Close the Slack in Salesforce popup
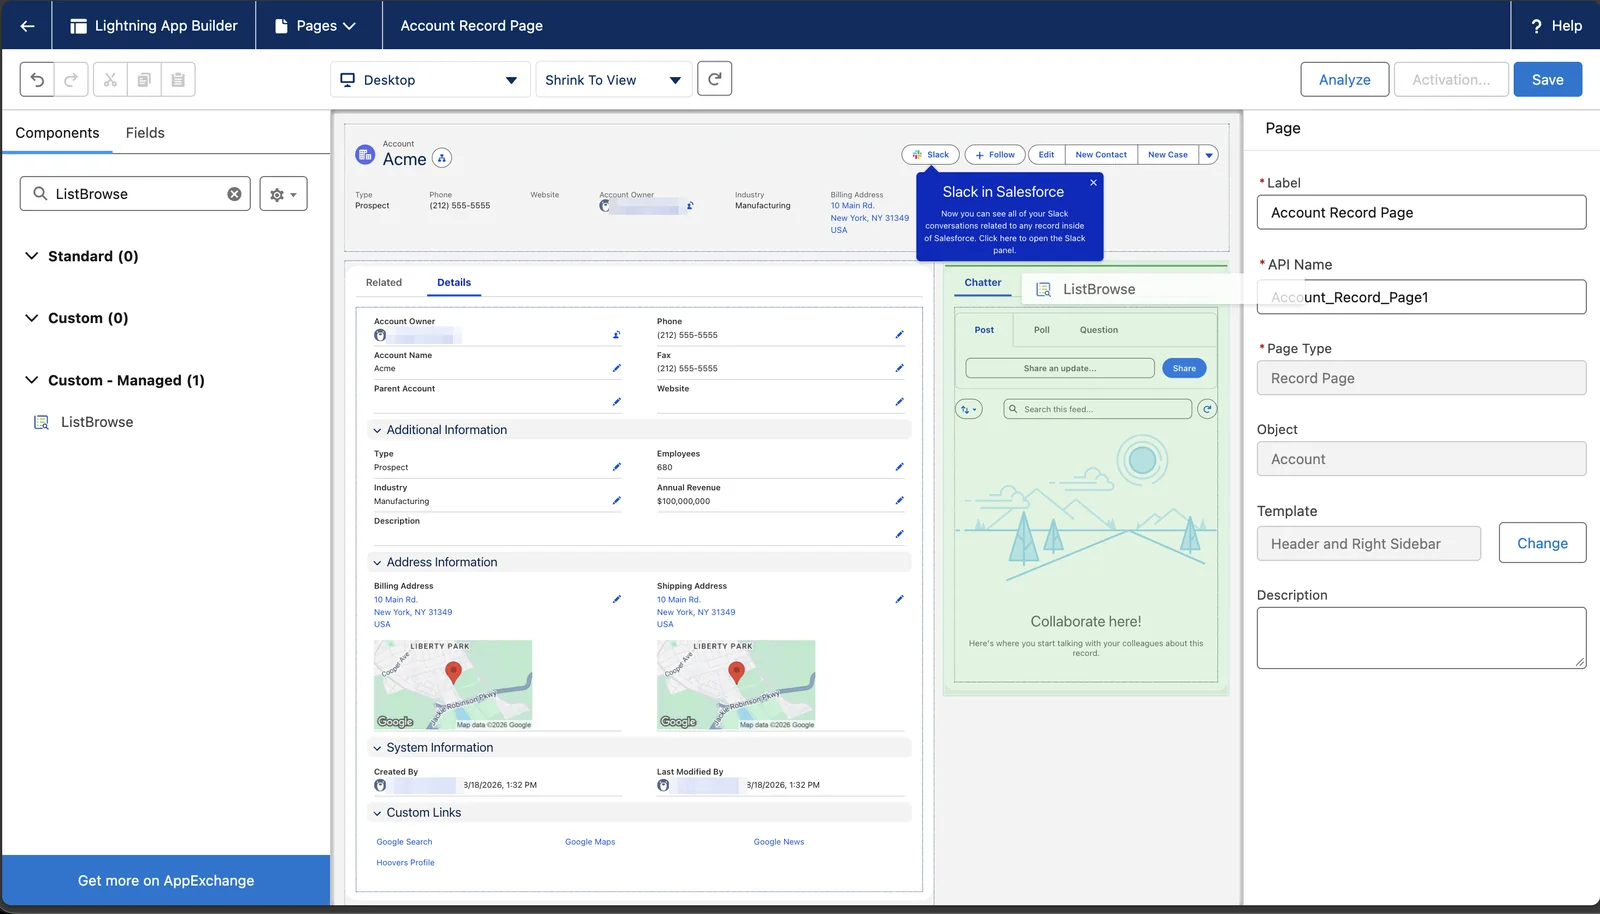 coord(1093,182)
